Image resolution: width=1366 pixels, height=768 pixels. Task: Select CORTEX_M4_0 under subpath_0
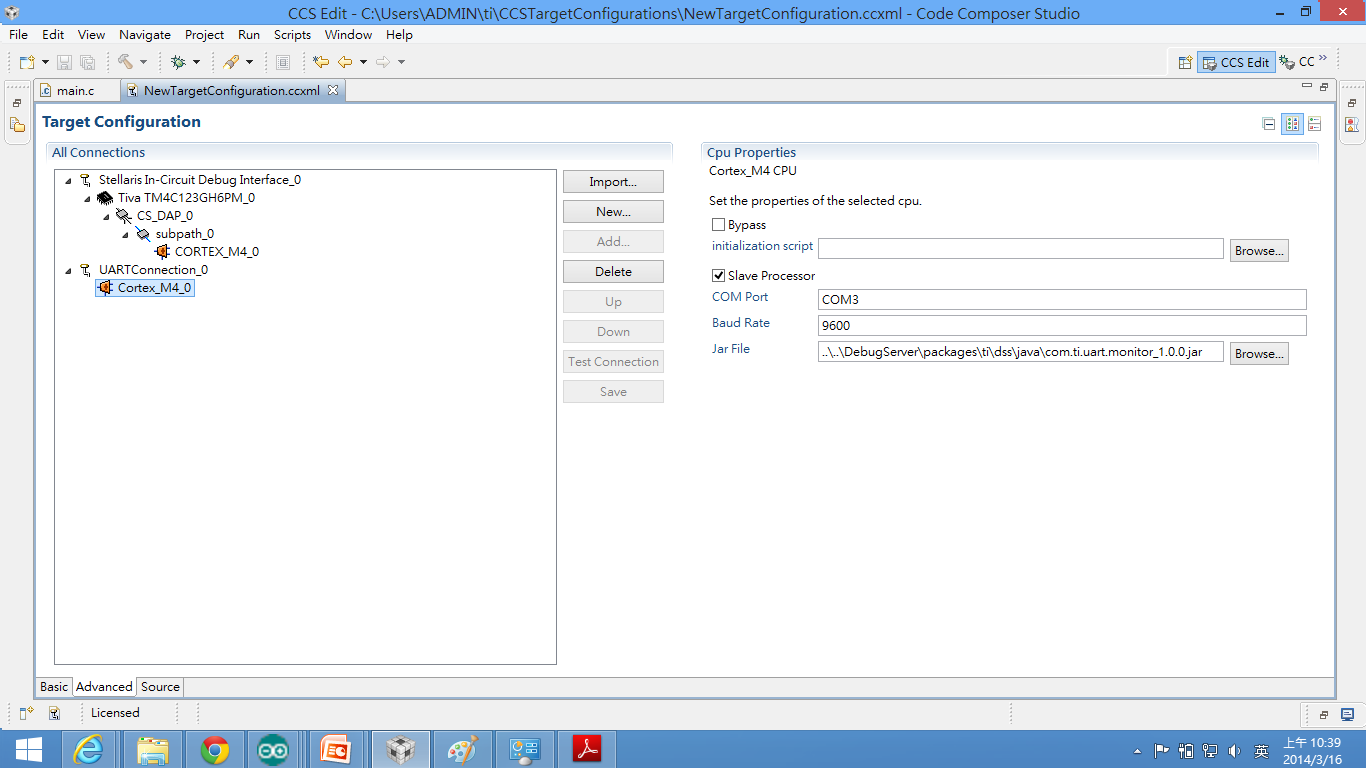tap(216, 252)
